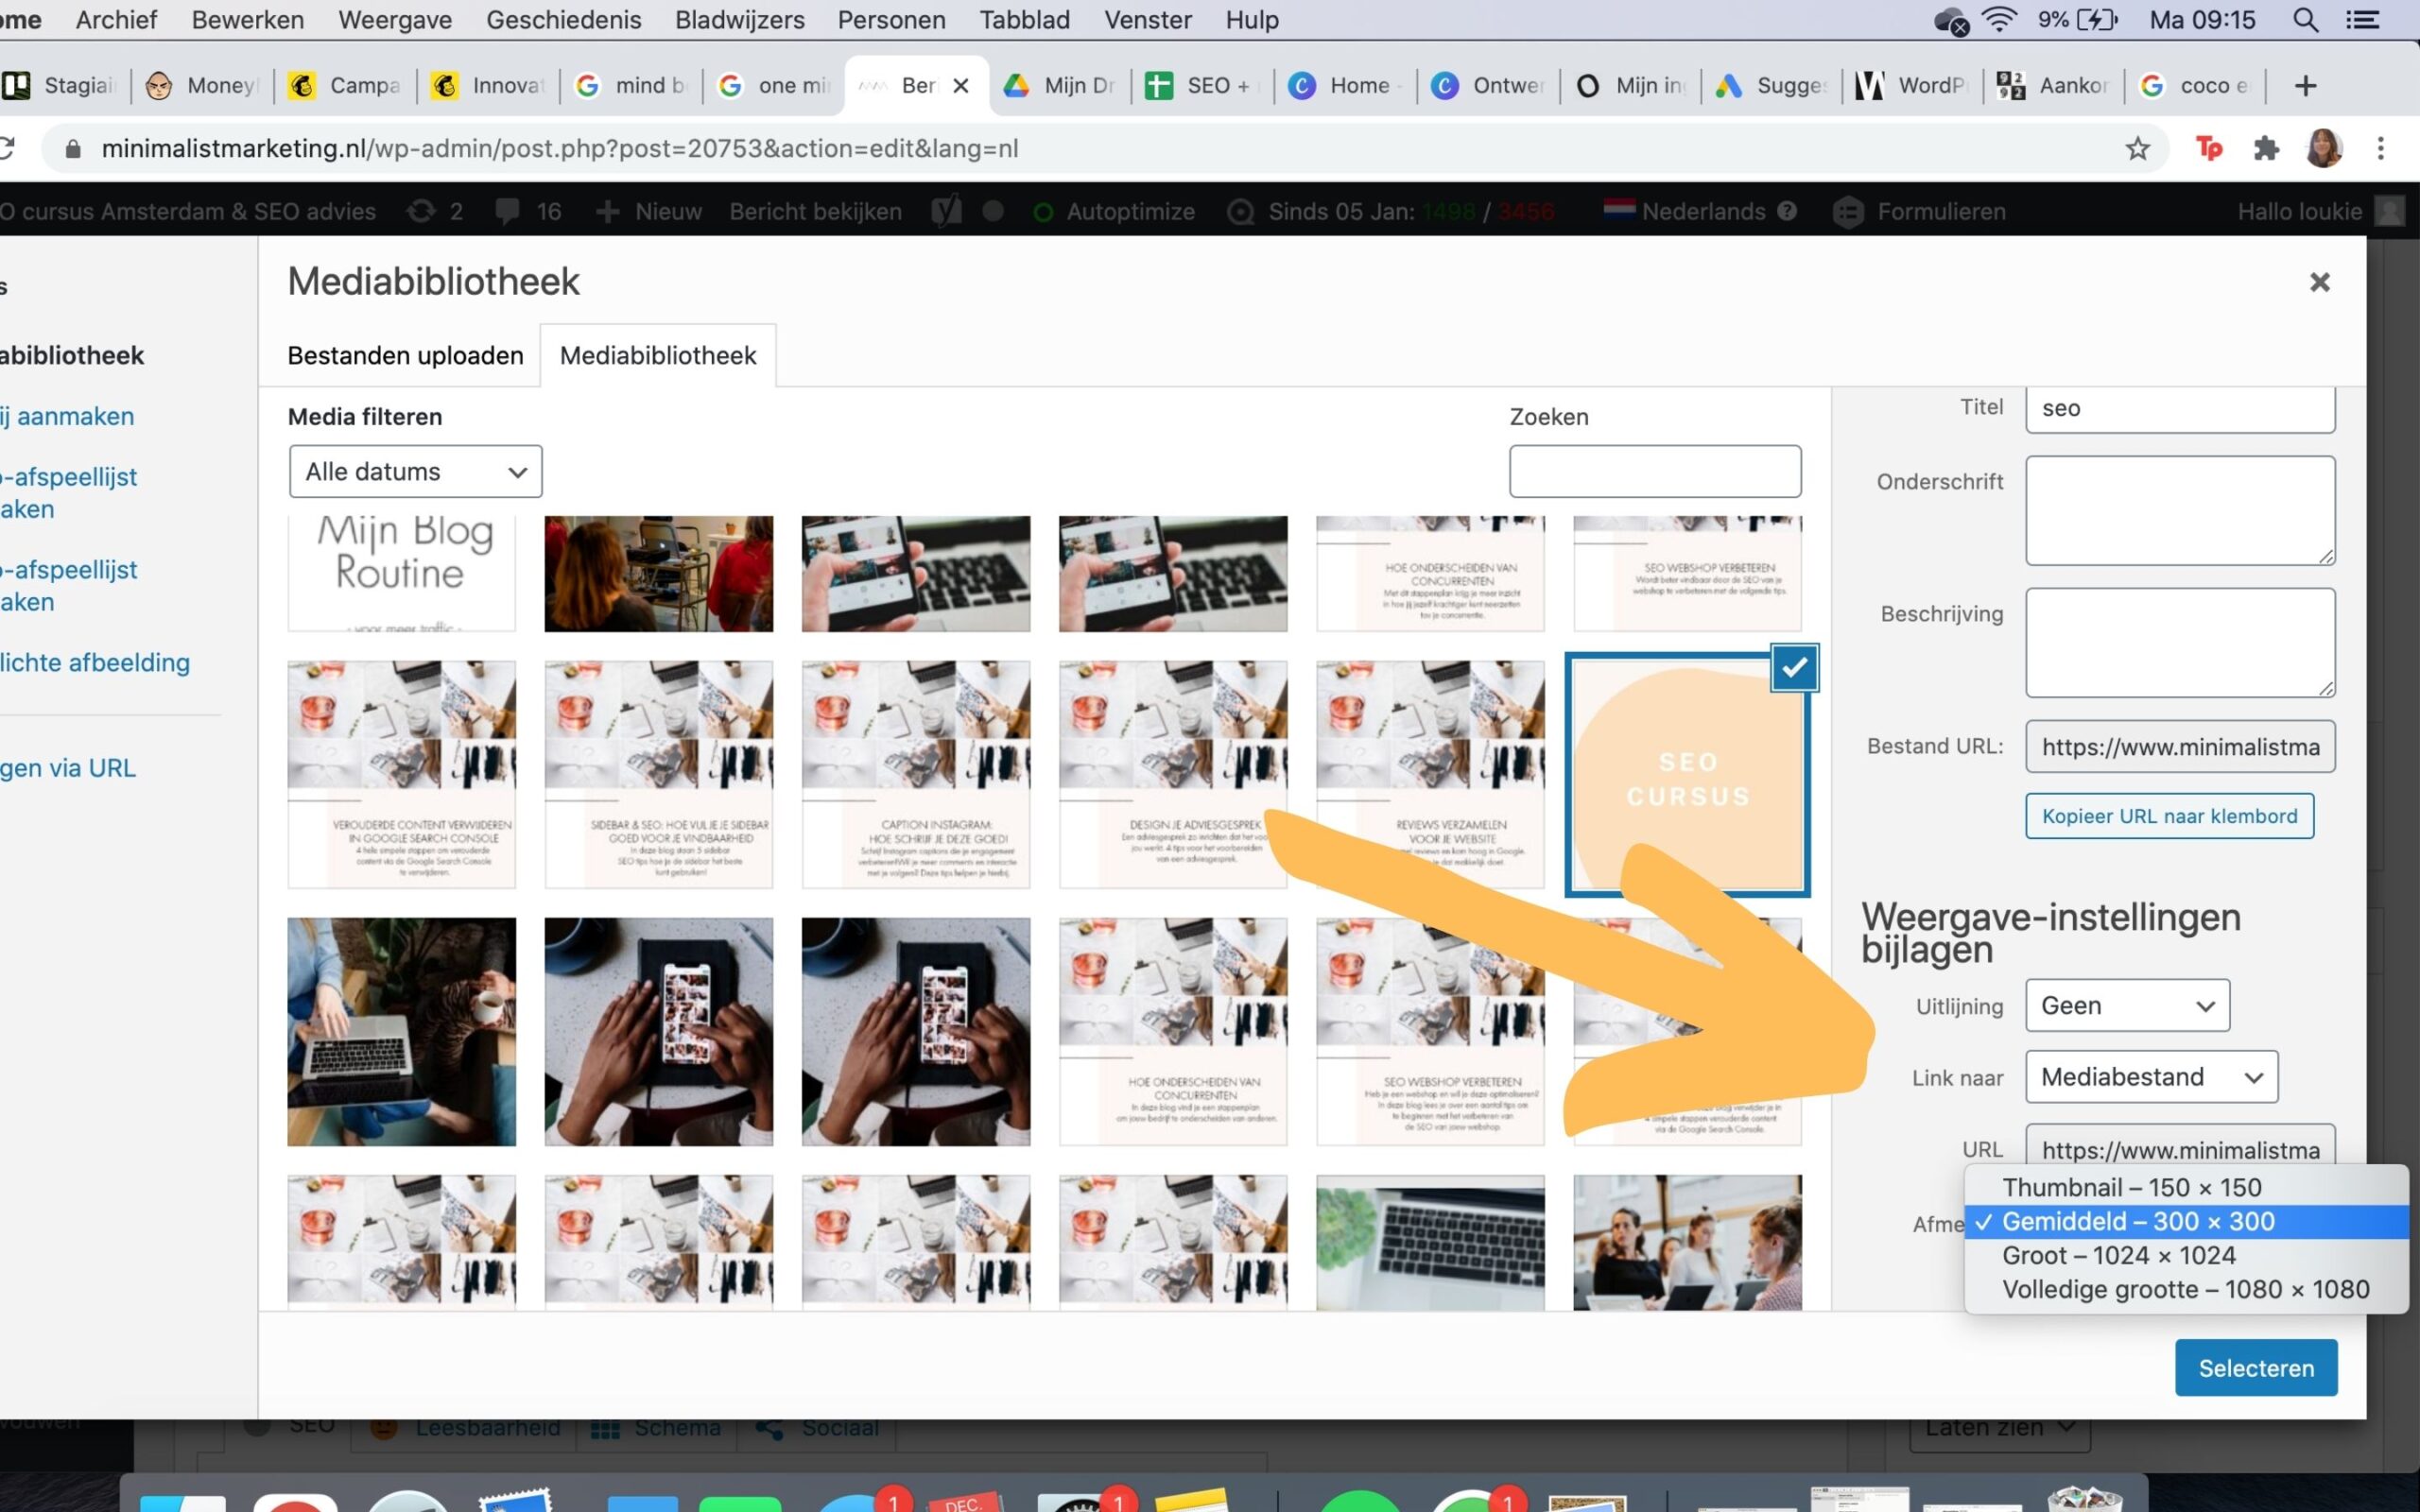Screen dimensions: 2420x1512
Task: Click the Nieuw link in admin bar
Action: coord(649,211)
